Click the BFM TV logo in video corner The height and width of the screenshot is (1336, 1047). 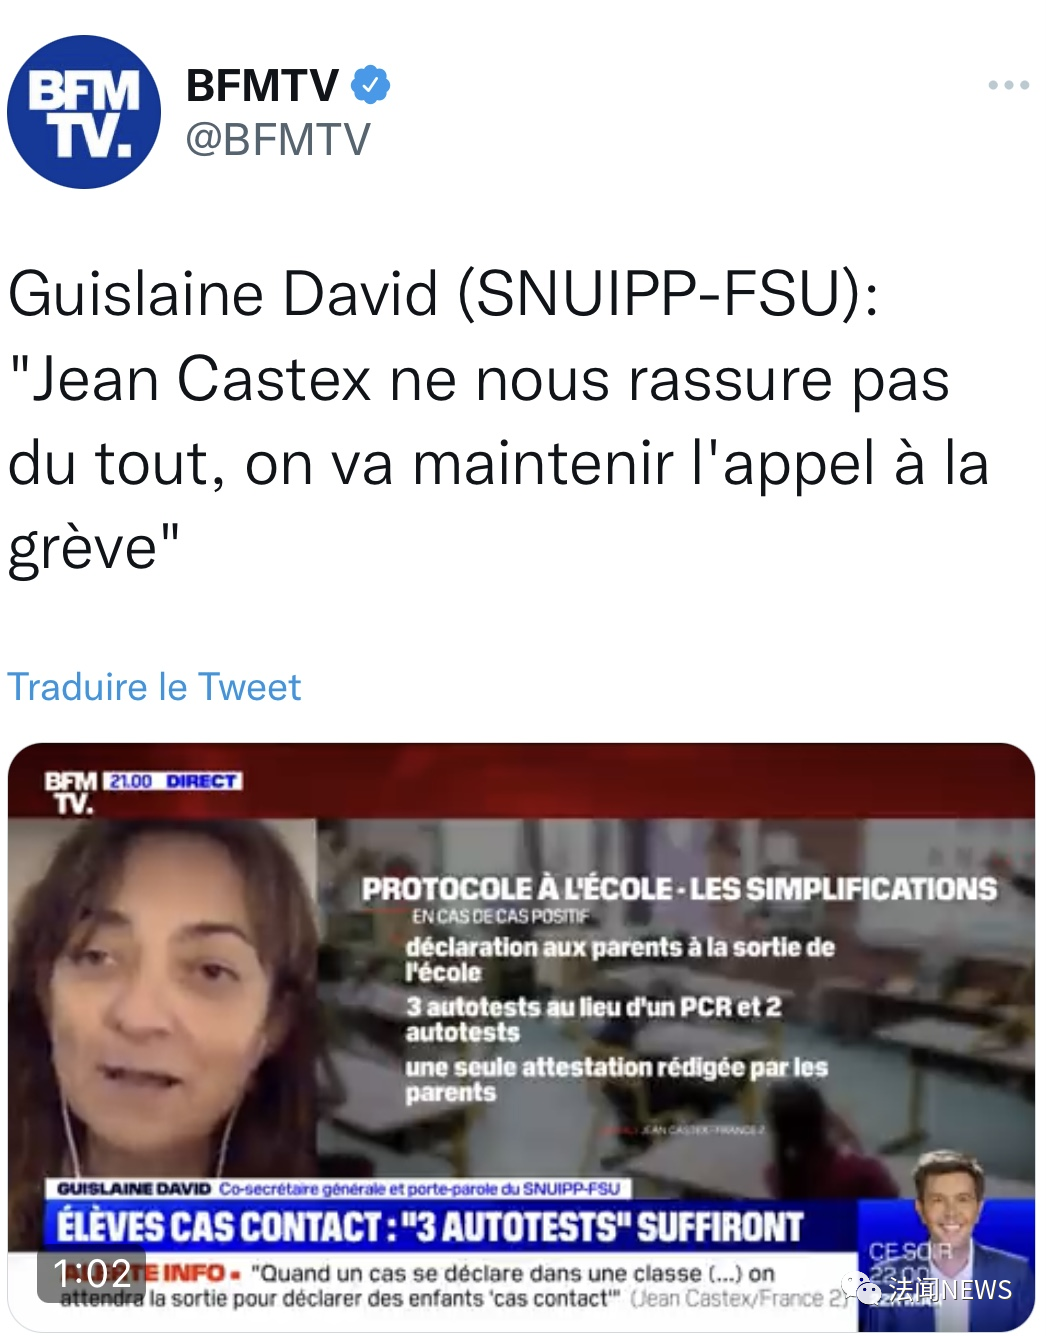coord(71,793)
